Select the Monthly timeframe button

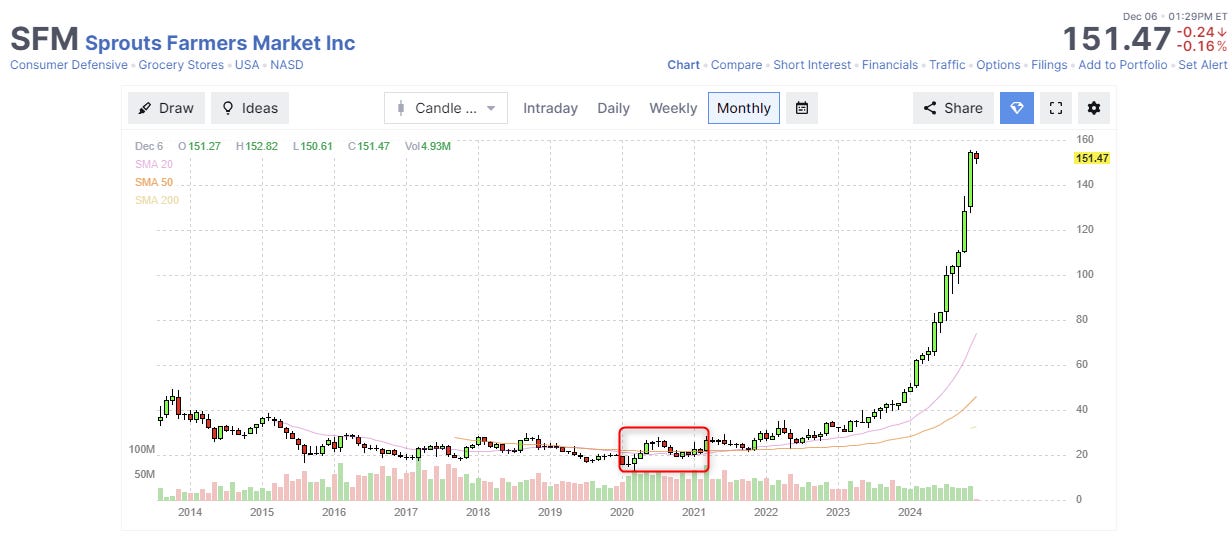pyautogui.click(x=744, y=108)
